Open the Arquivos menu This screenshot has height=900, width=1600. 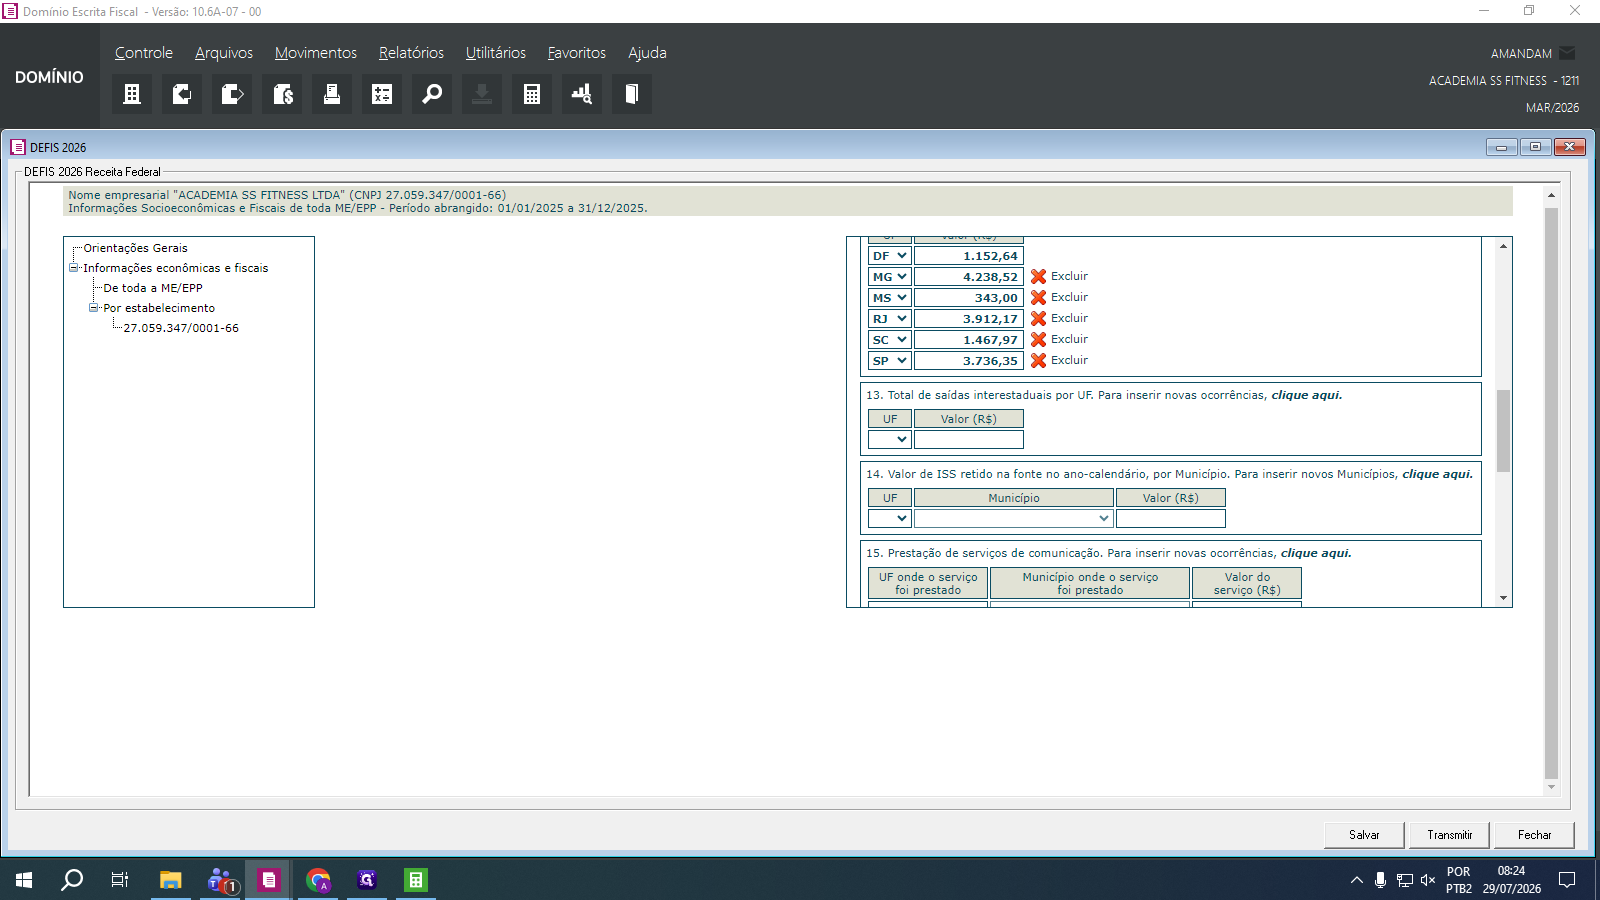(224, 53)
